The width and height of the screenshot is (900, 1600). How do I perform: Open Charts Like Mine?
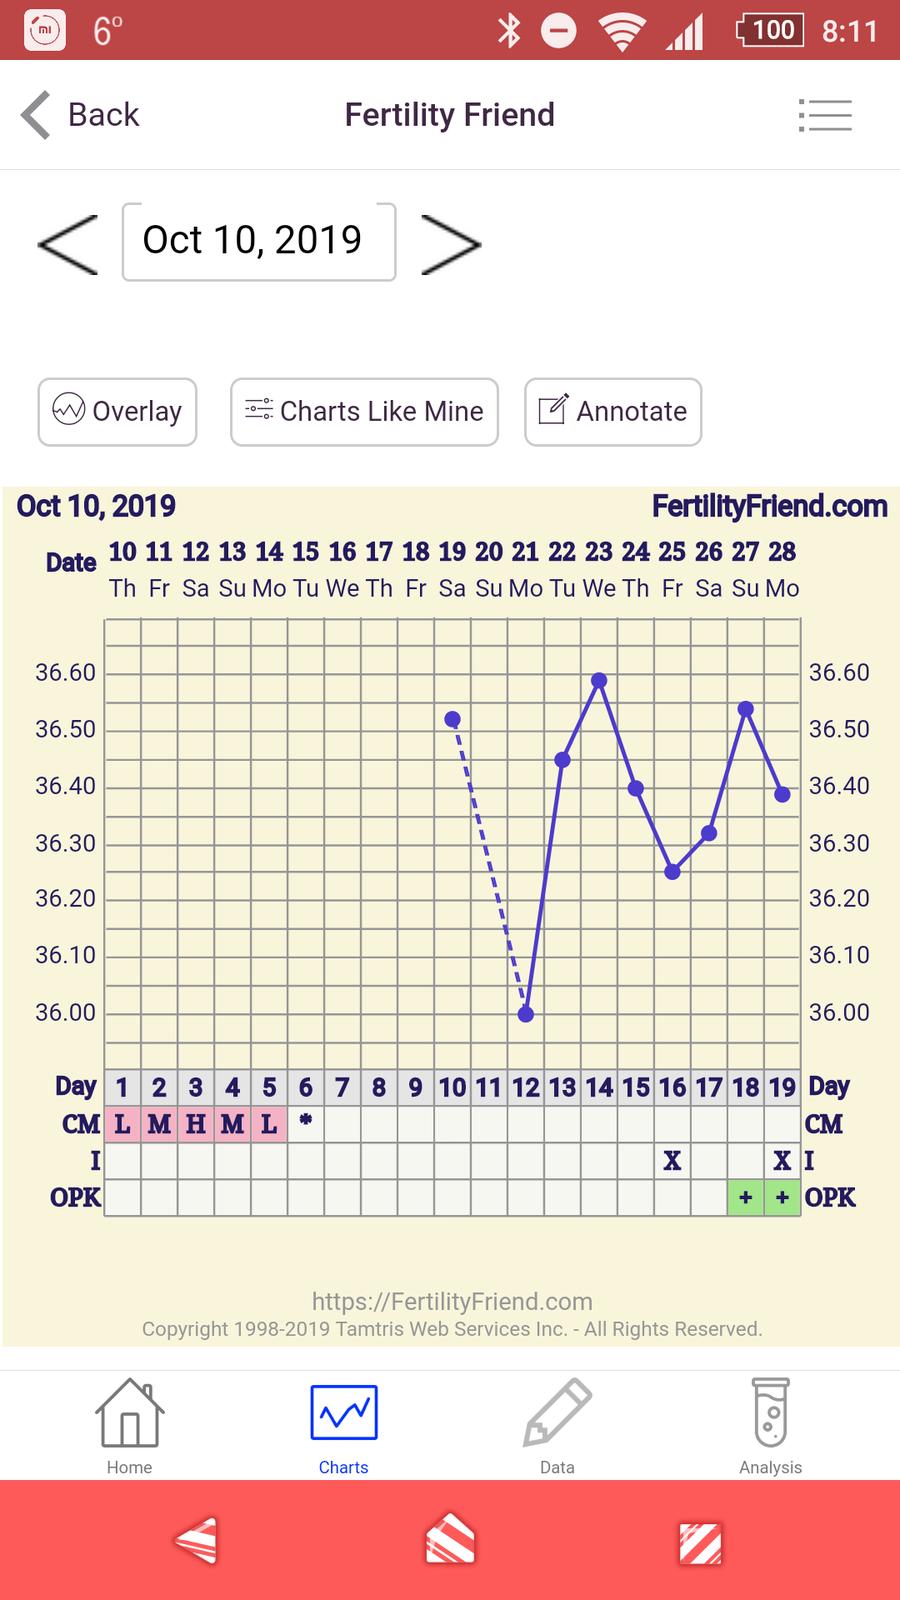click(x=364, y=411)
